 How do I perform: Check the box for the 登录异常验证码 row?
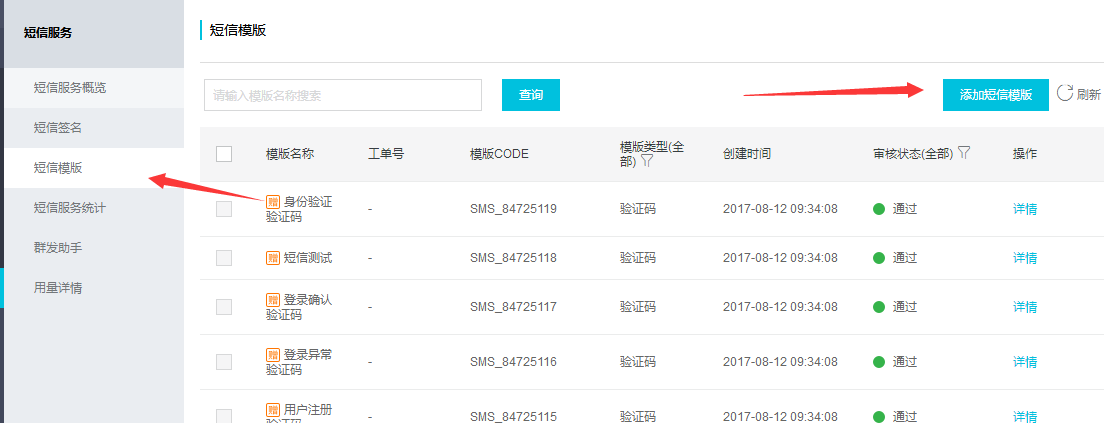[x=224, y=361]
